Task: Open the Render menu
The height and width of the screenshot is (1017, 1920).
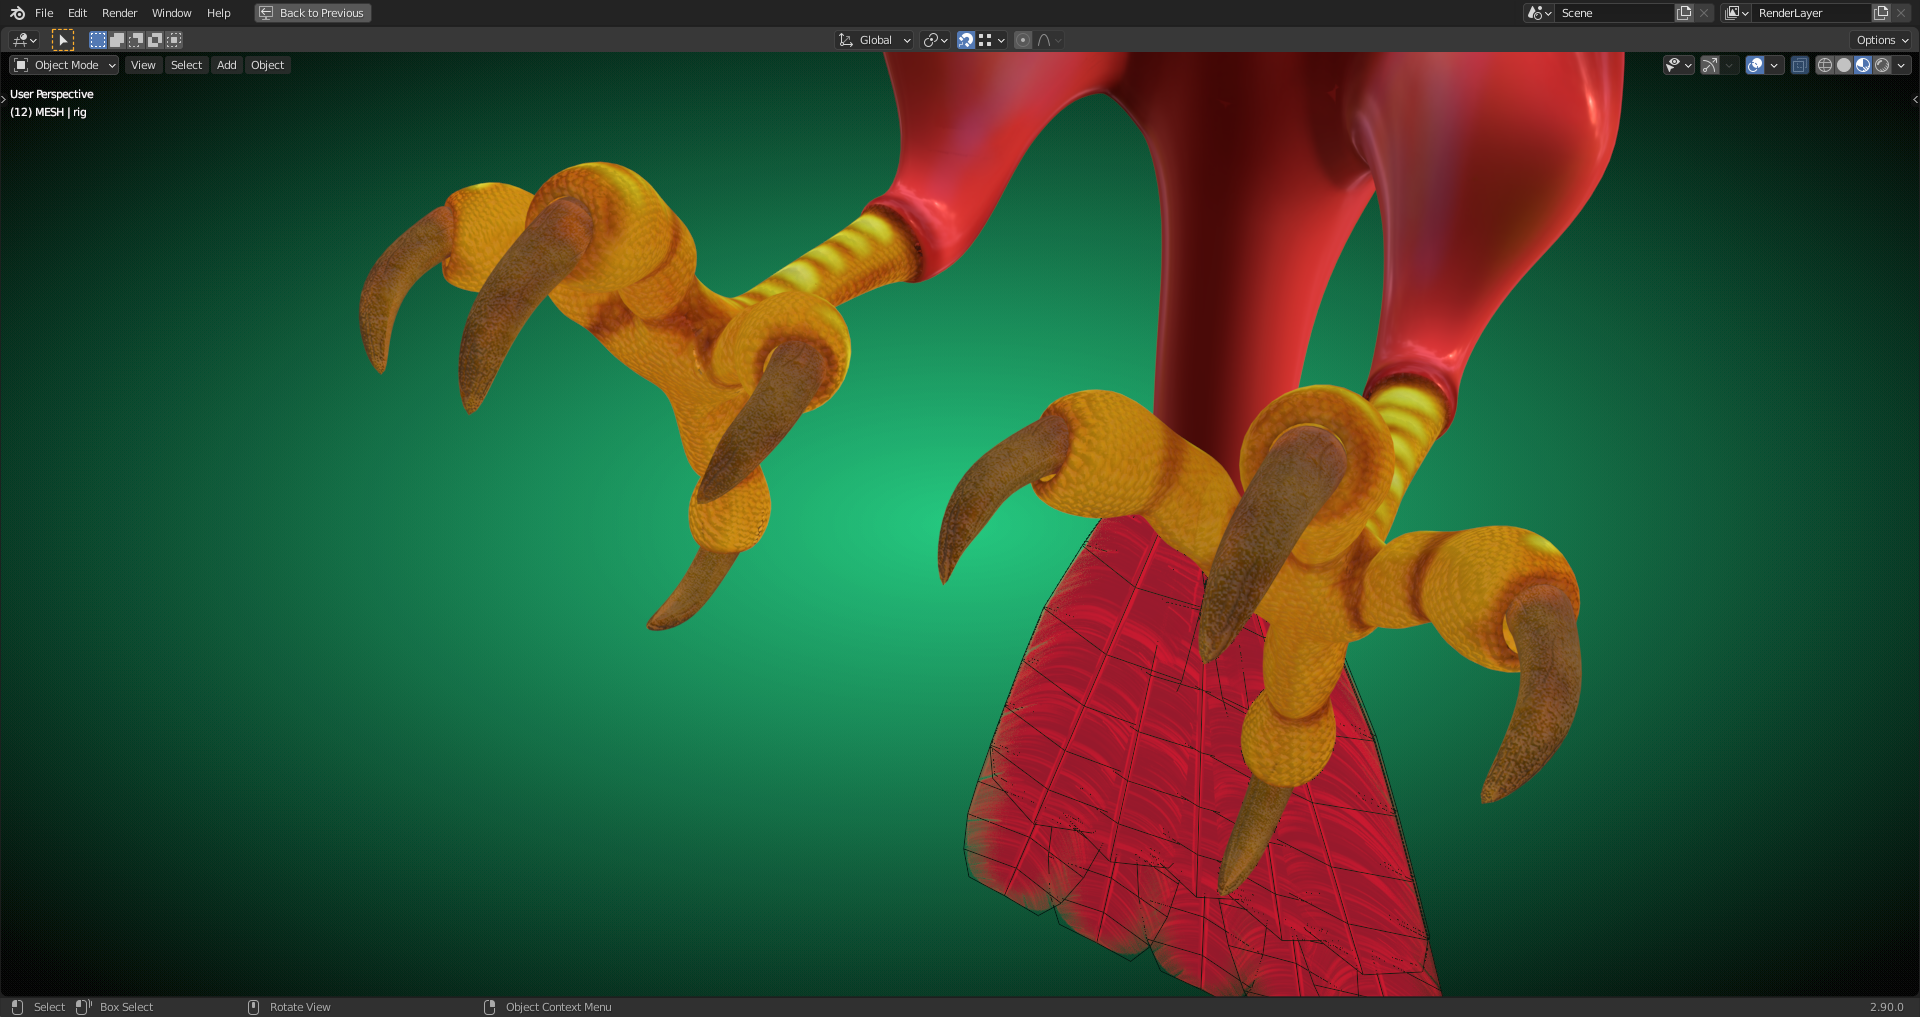Action: (x=119, y=13)
